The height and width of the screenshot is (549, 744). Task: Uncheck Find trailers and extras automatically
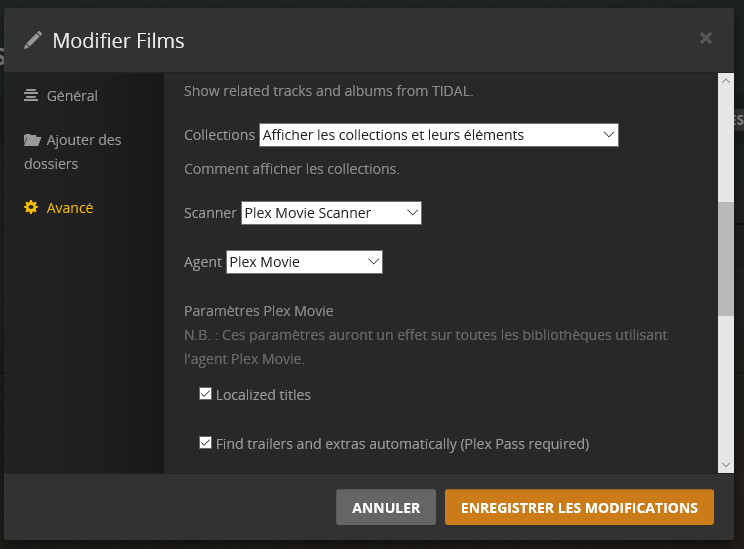[x=206, y=442]
